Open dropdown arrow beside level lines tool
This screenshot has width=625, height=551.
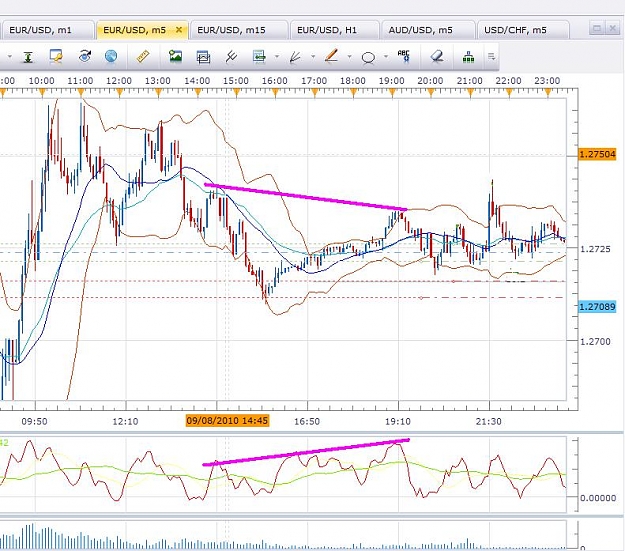click(277, 57)
